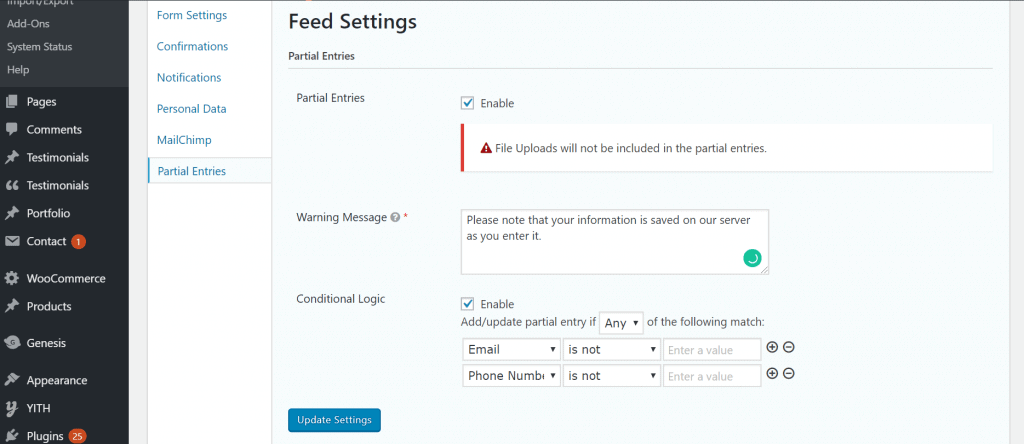
Task: Add a rule after the Email condition
Action: [772, 347]
